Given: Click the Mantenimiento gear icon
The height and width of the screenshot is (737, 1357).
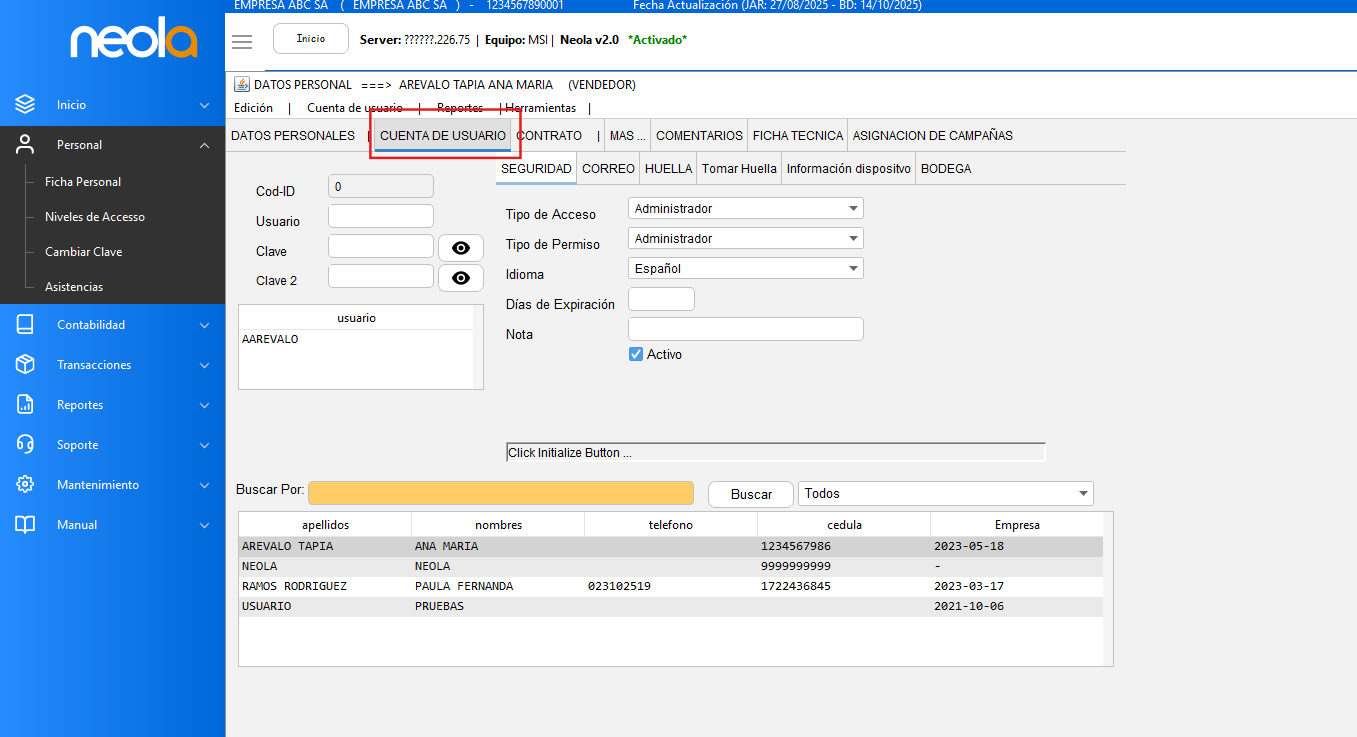Looking at the screenshot, I should 25,485.
